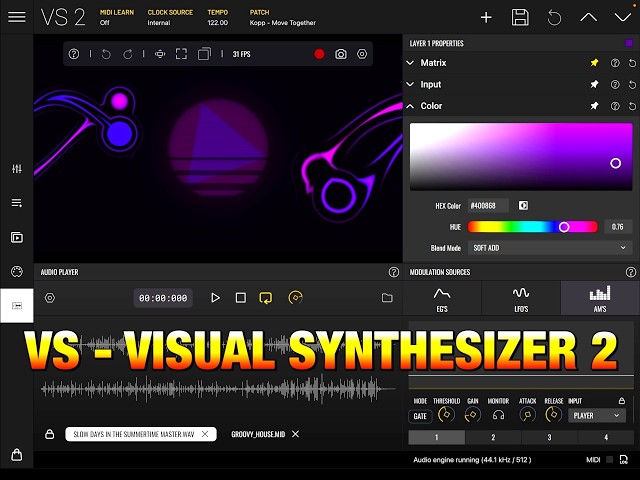The height and width of the screenshot is (480, 640).
Task: Enter fullscreen preview mode
Action: click(x=181, y=54)
